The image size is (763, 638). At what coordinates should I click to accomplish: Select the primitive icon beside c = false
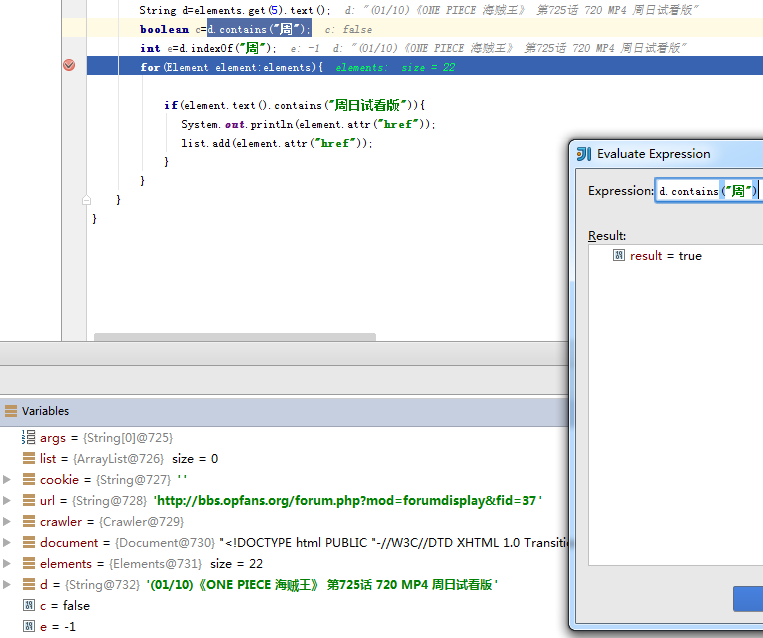29,605
